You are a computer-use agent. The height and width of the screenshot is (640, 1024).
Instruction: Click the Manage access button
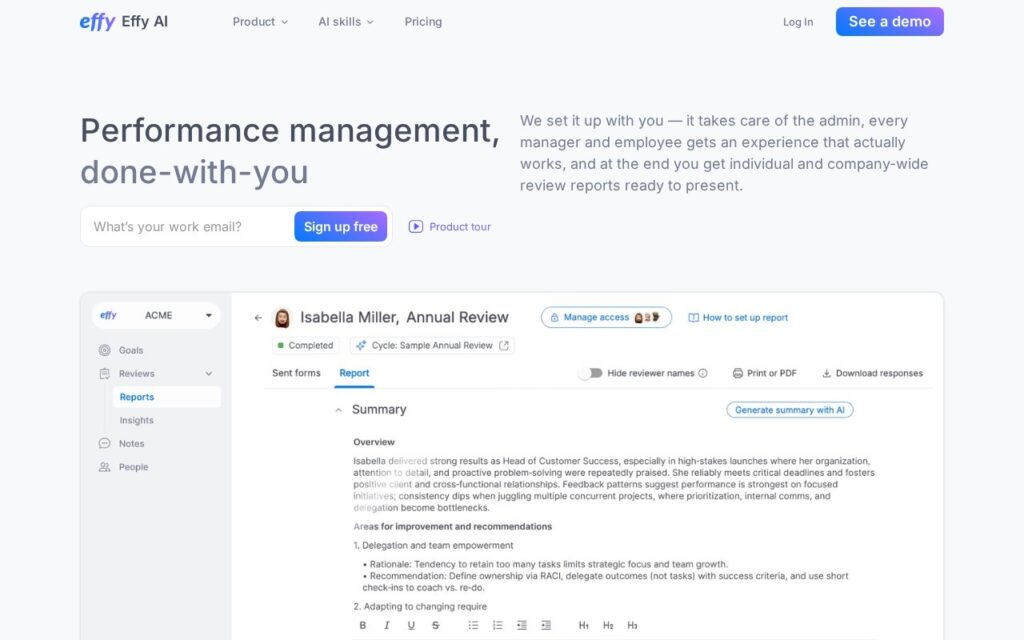(x=606, y=317)
